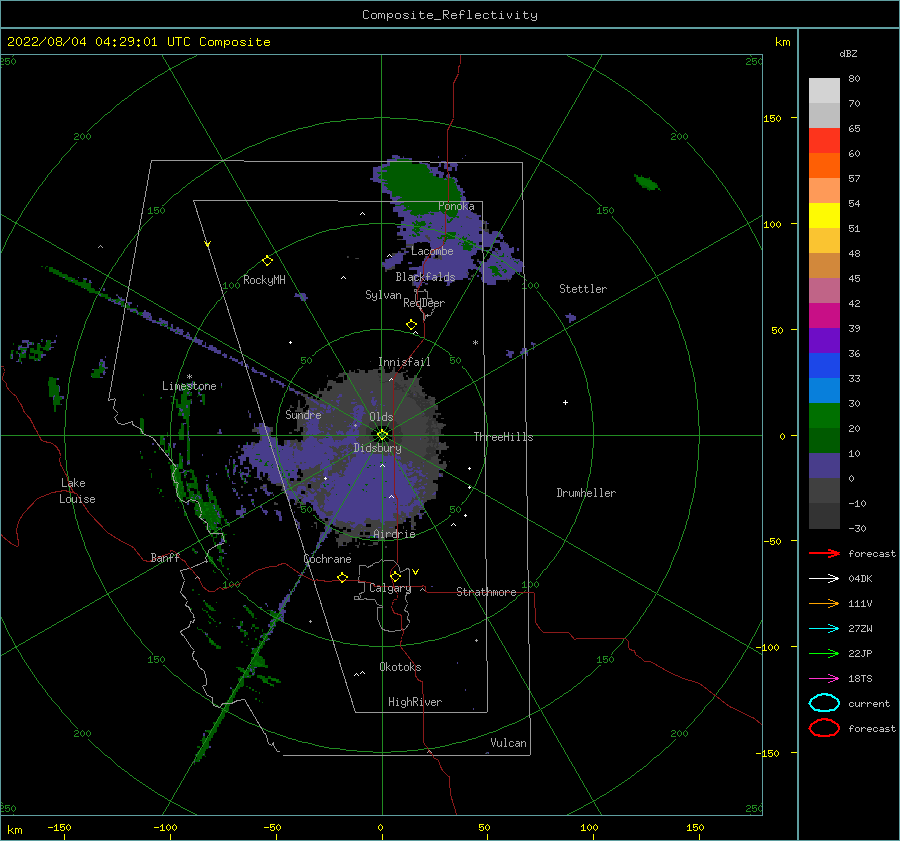Click the current legend label
Image resolution: width=900 pixels, height=841 pixels.
coord(869,703)
